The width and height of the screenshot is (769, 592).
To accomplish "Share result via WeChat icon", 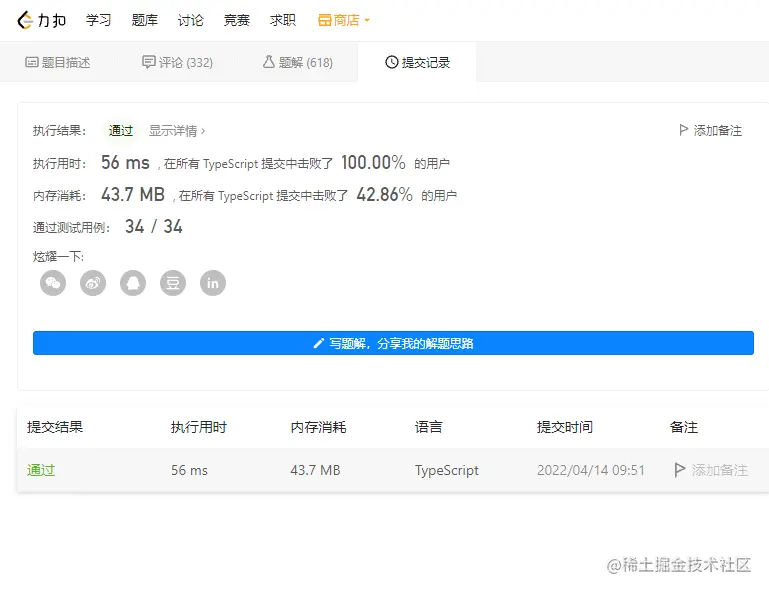I will (53, 283).
